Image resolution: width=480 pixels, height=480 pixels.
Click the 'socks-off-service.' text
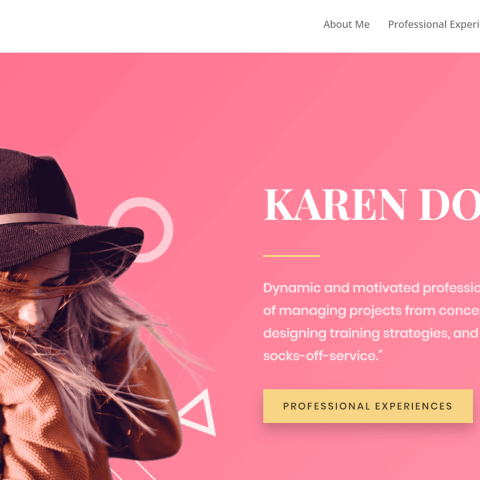pyautogui.click(x=323, y=356)
